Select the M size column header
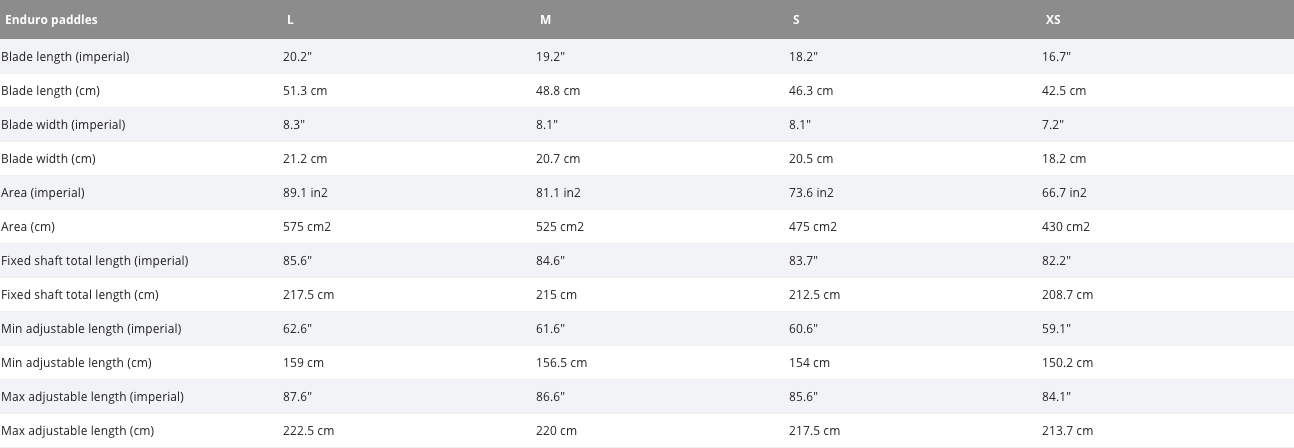Image resolution: width=1294 pixels, height=448 pixels. [x=544, y=20]
